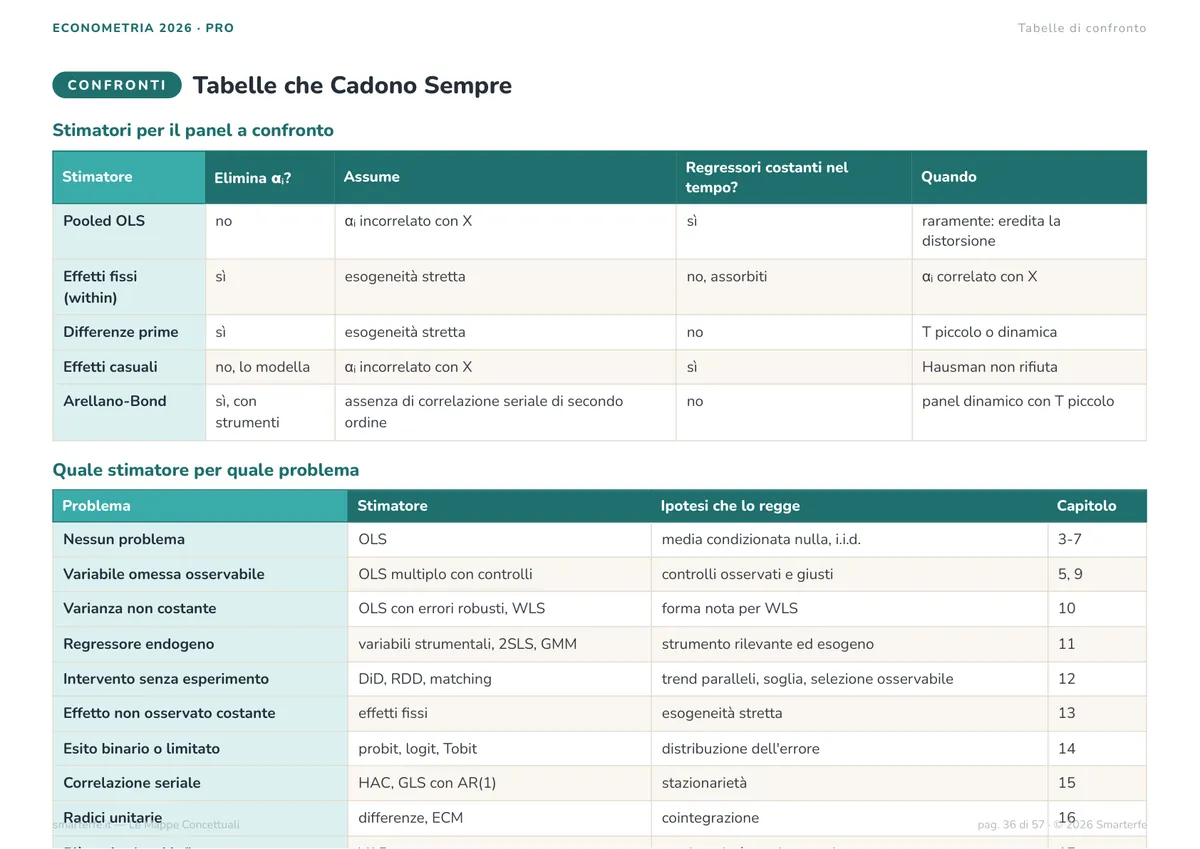
Task: Click the cell "no, assorbiti"
Action: [794, 287]
